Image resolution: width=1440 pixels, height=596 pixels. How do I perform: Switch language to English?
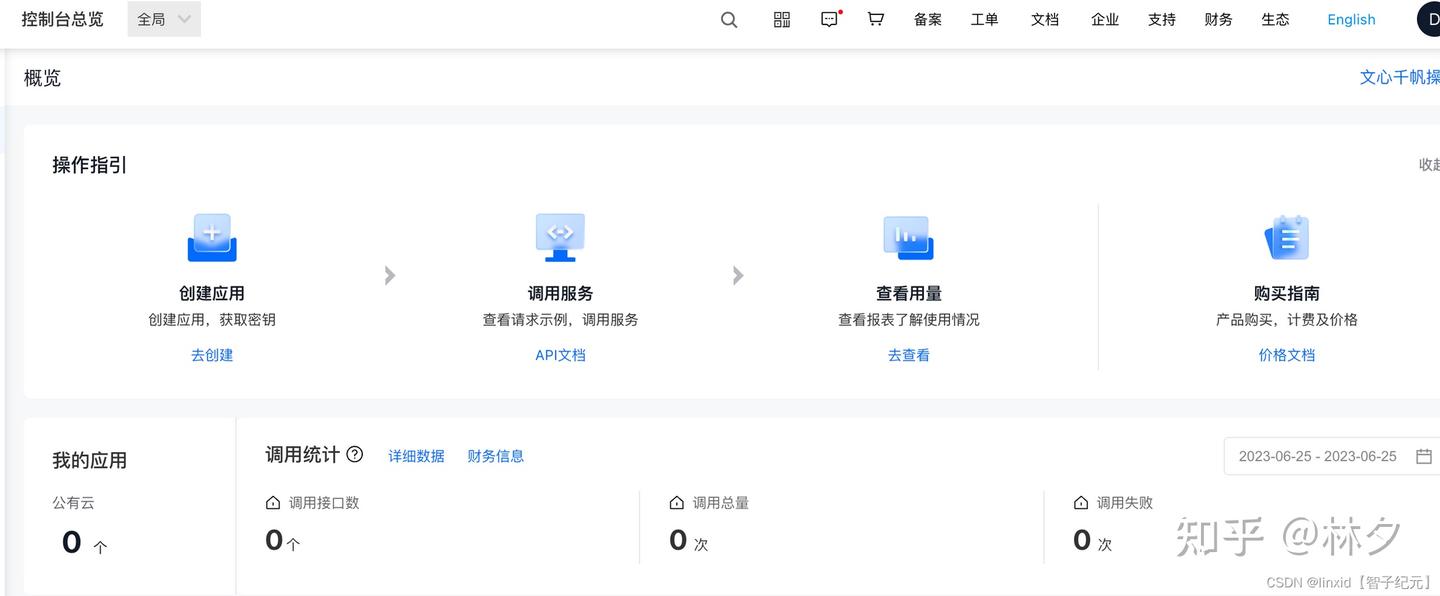(1351, 19)
